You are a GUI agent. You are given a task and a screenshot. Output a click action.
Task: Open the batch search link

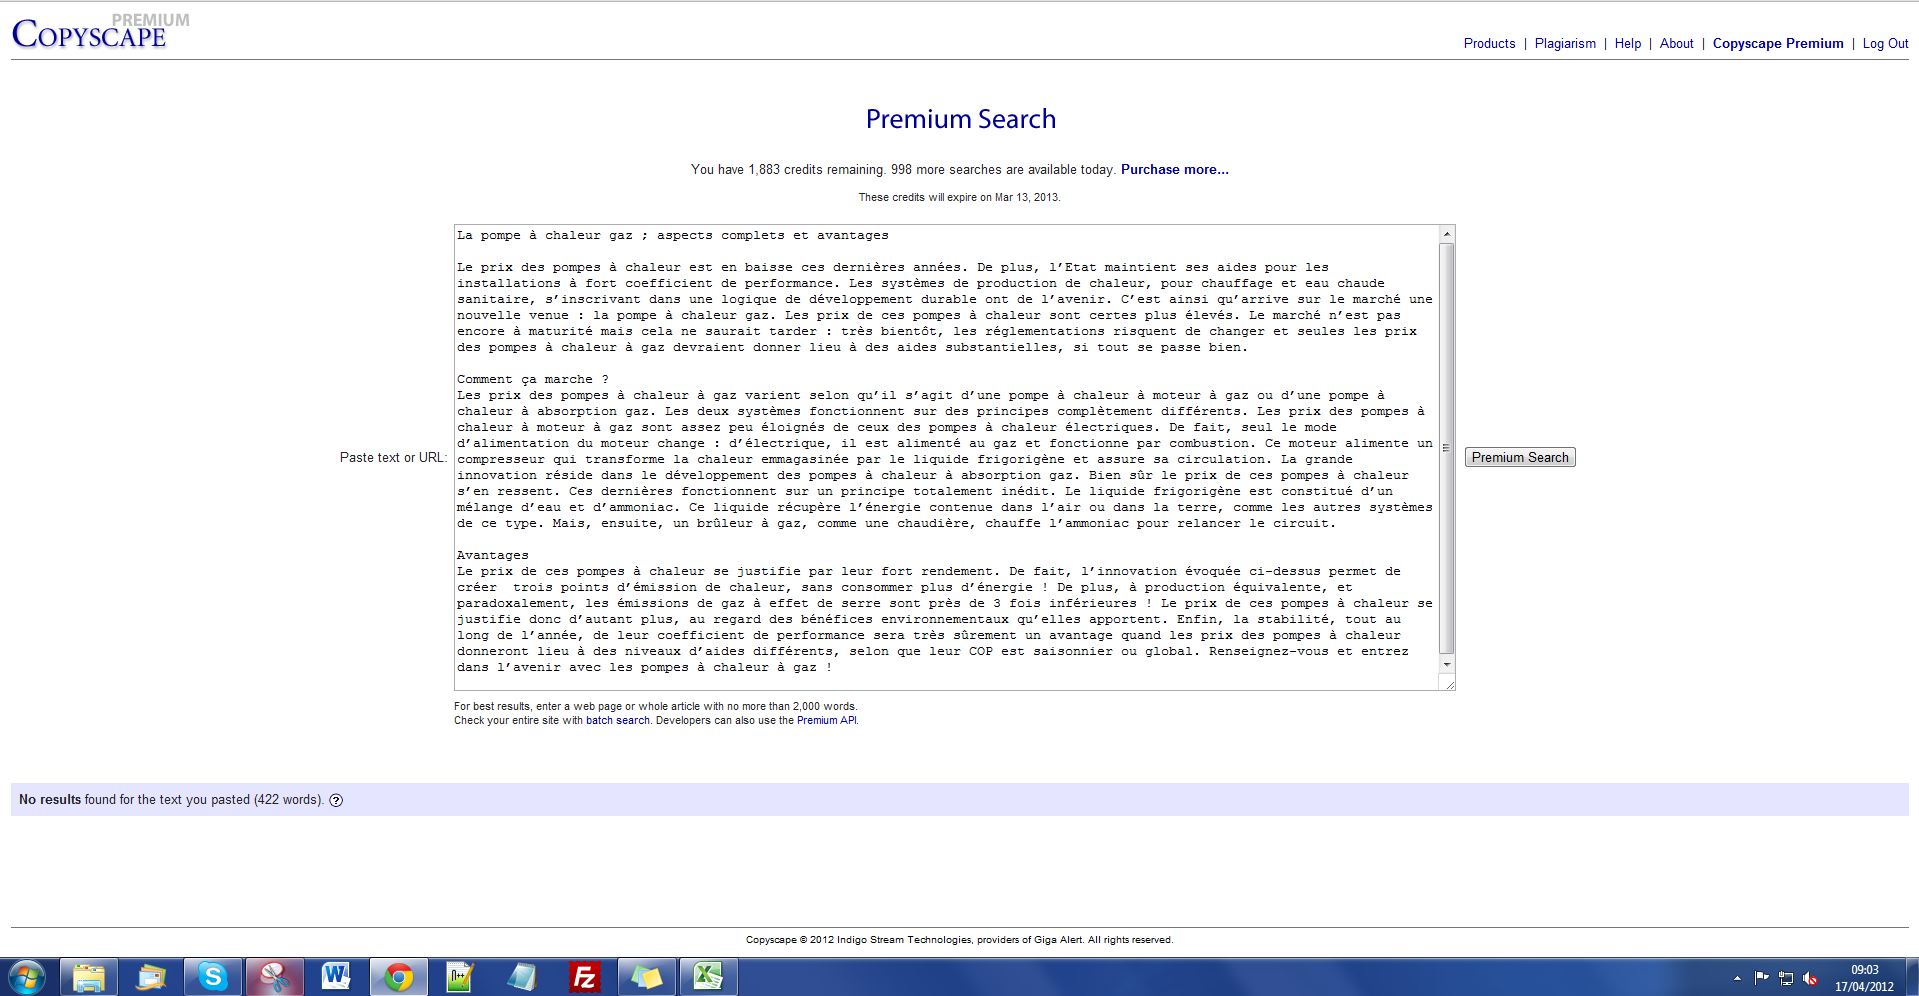point(617,720)
